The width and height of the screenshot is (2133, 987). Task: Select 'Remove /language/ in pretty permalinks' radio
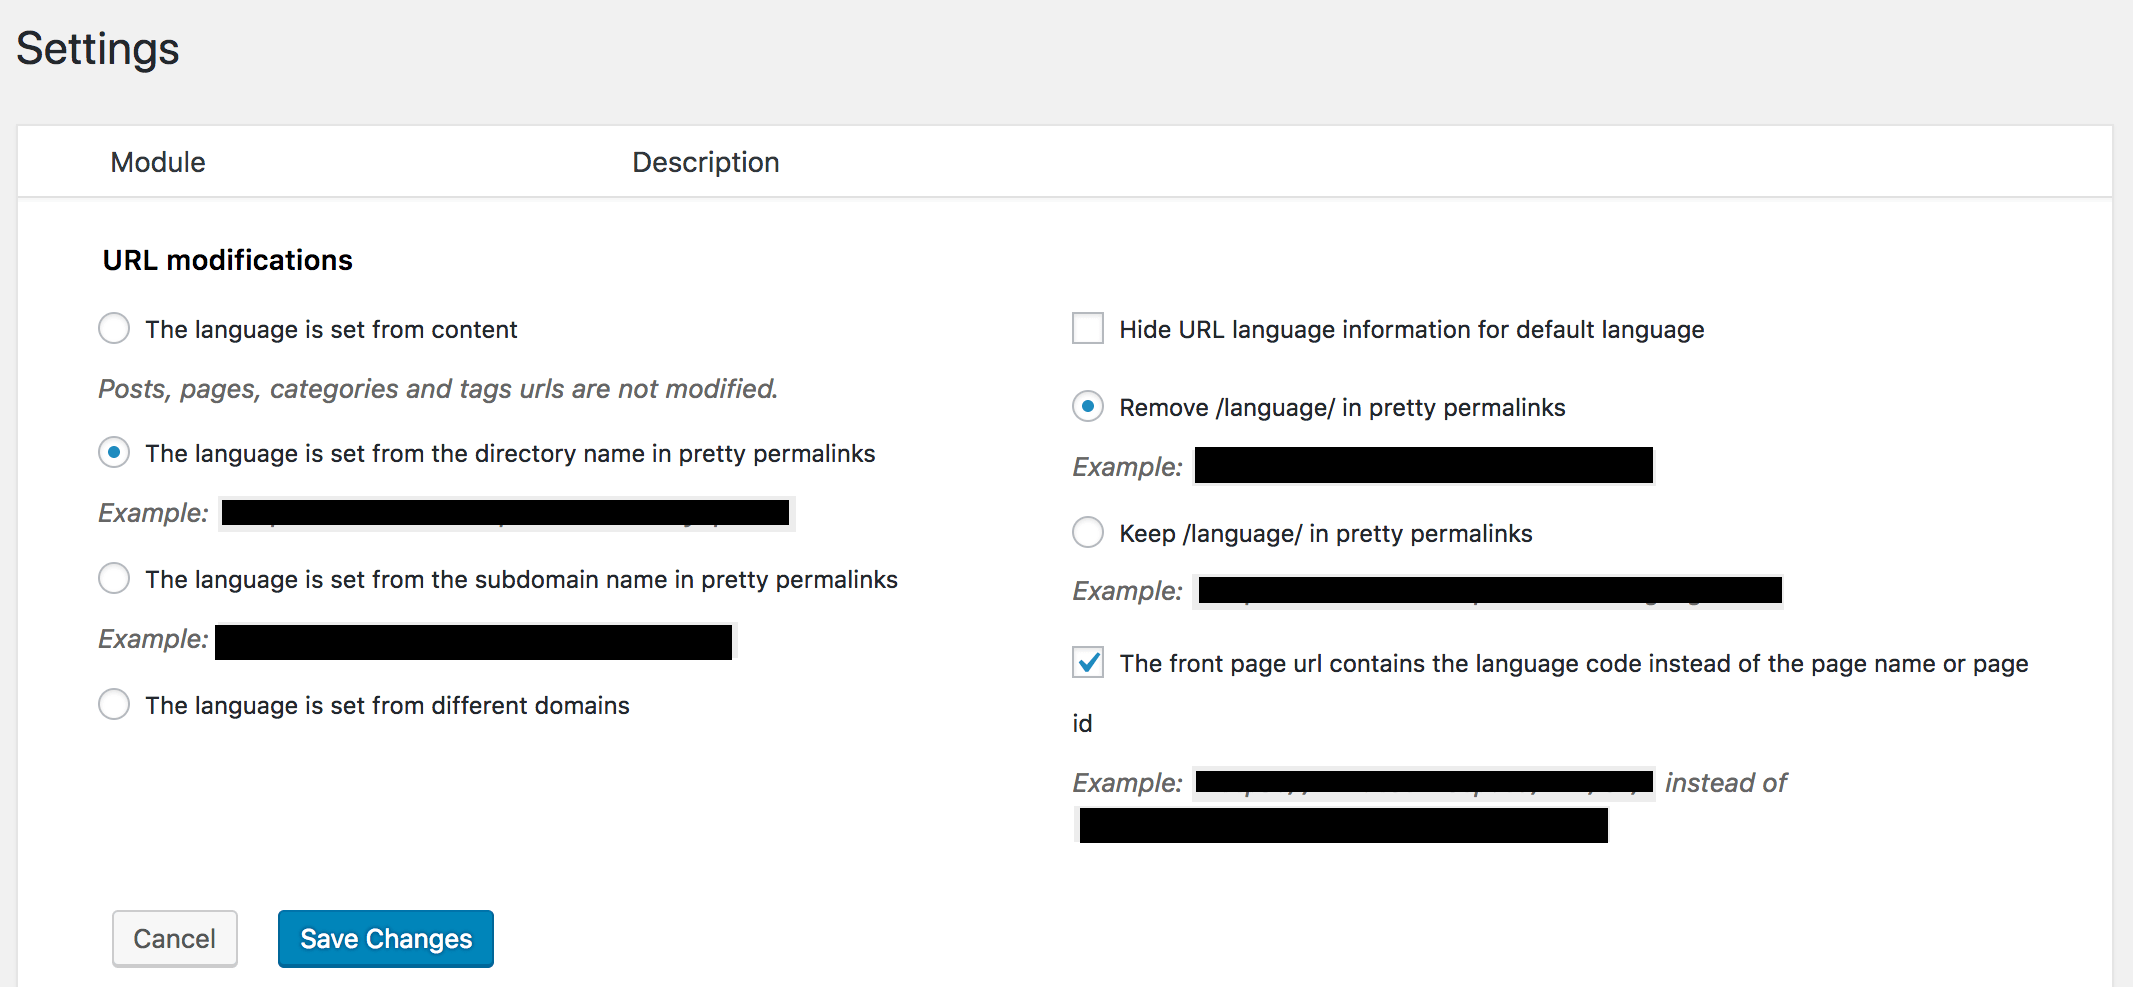[x=1088, y=406]
